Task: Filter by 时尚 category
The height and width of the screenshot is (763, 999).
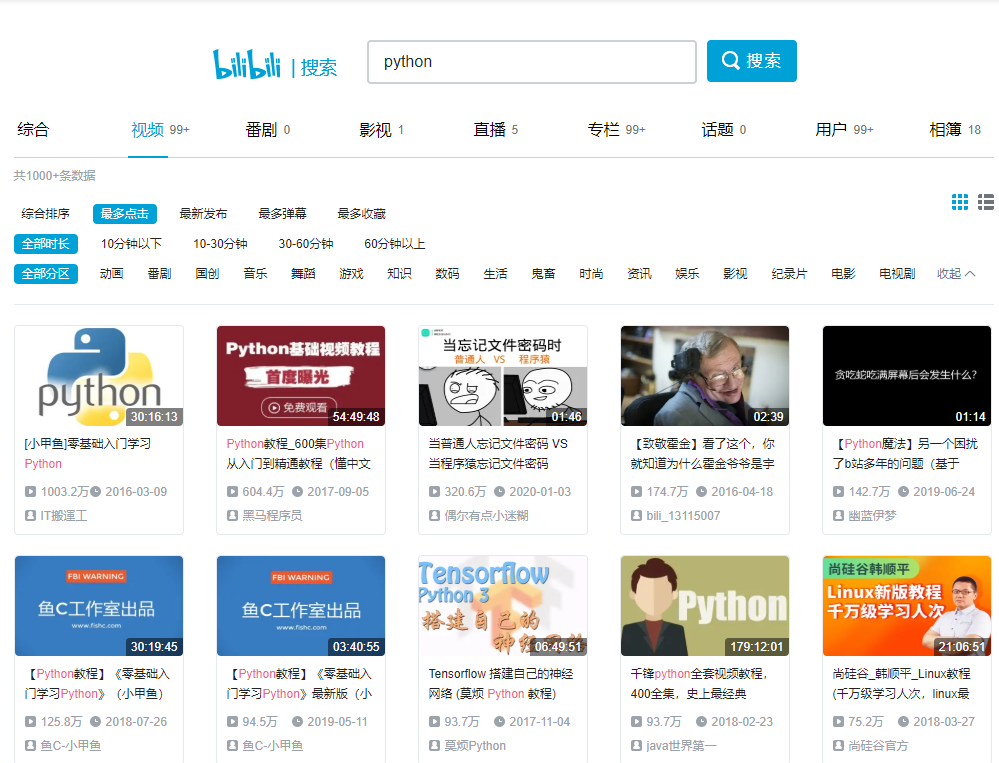Action: click(591, 274)
